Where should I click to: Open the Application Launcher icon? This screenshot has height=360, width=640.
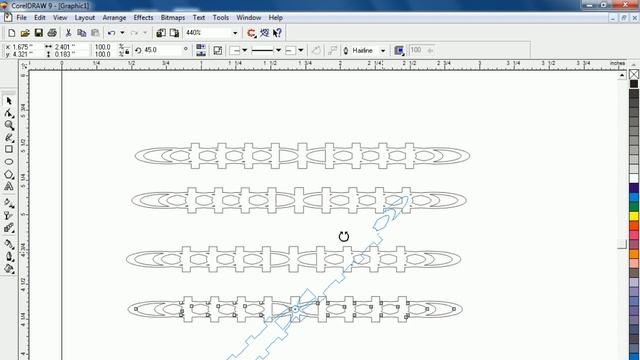(x=251, y=33)
